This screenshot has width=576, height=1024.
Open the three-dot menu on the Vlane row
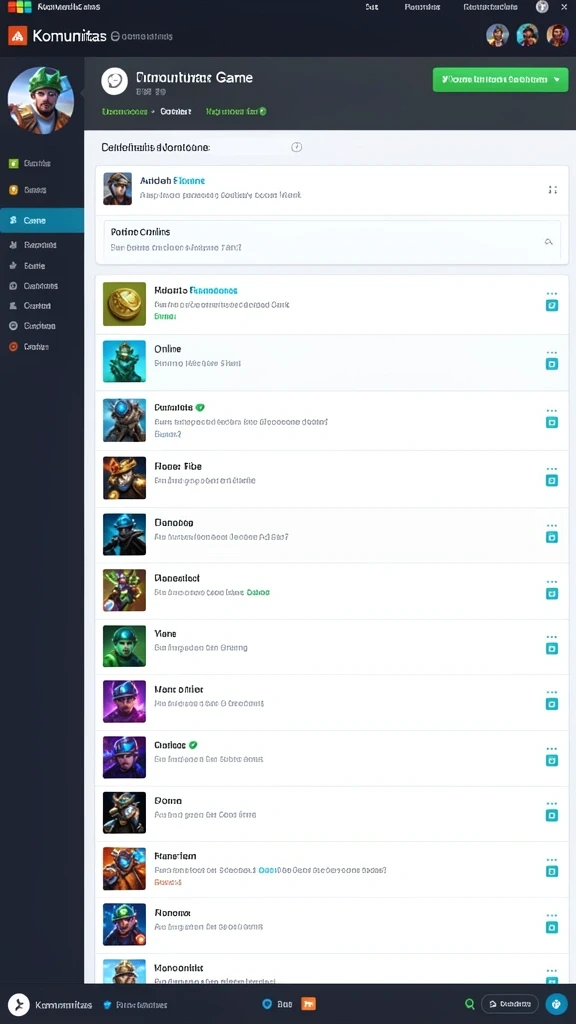coord(552,637)
